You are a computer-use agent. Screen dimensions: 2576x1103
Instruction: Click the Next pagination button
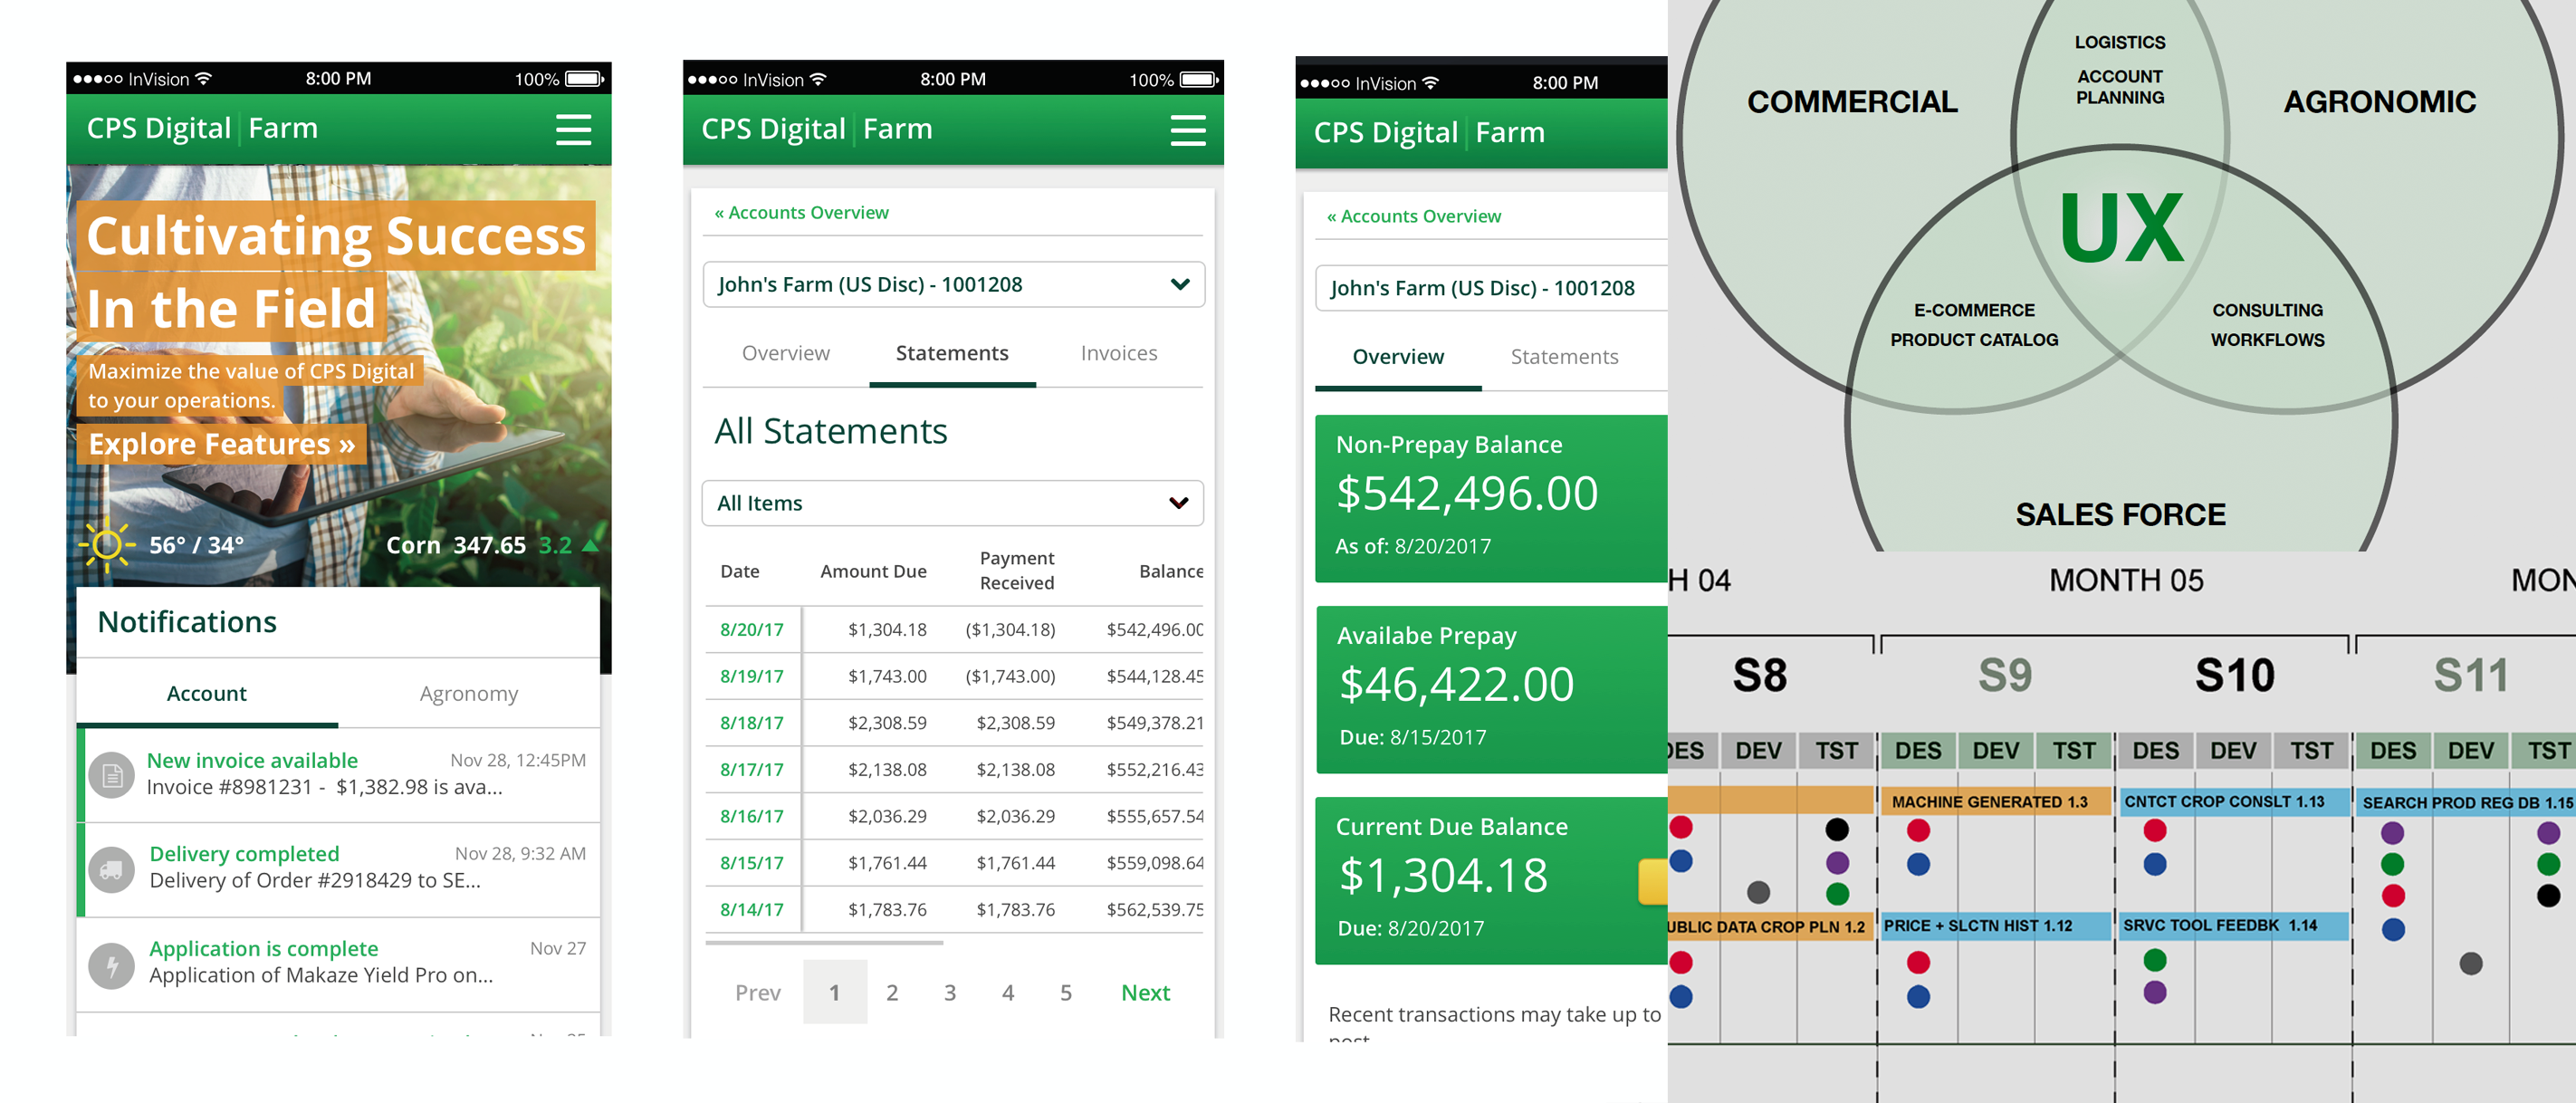click(1144, 992)
